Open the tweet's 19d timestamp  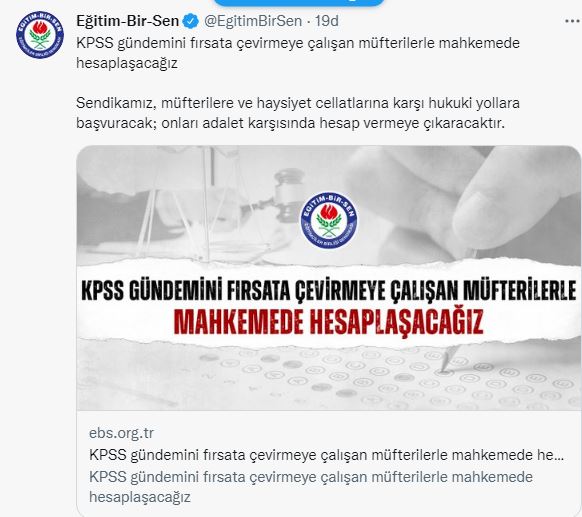(327, 21)
